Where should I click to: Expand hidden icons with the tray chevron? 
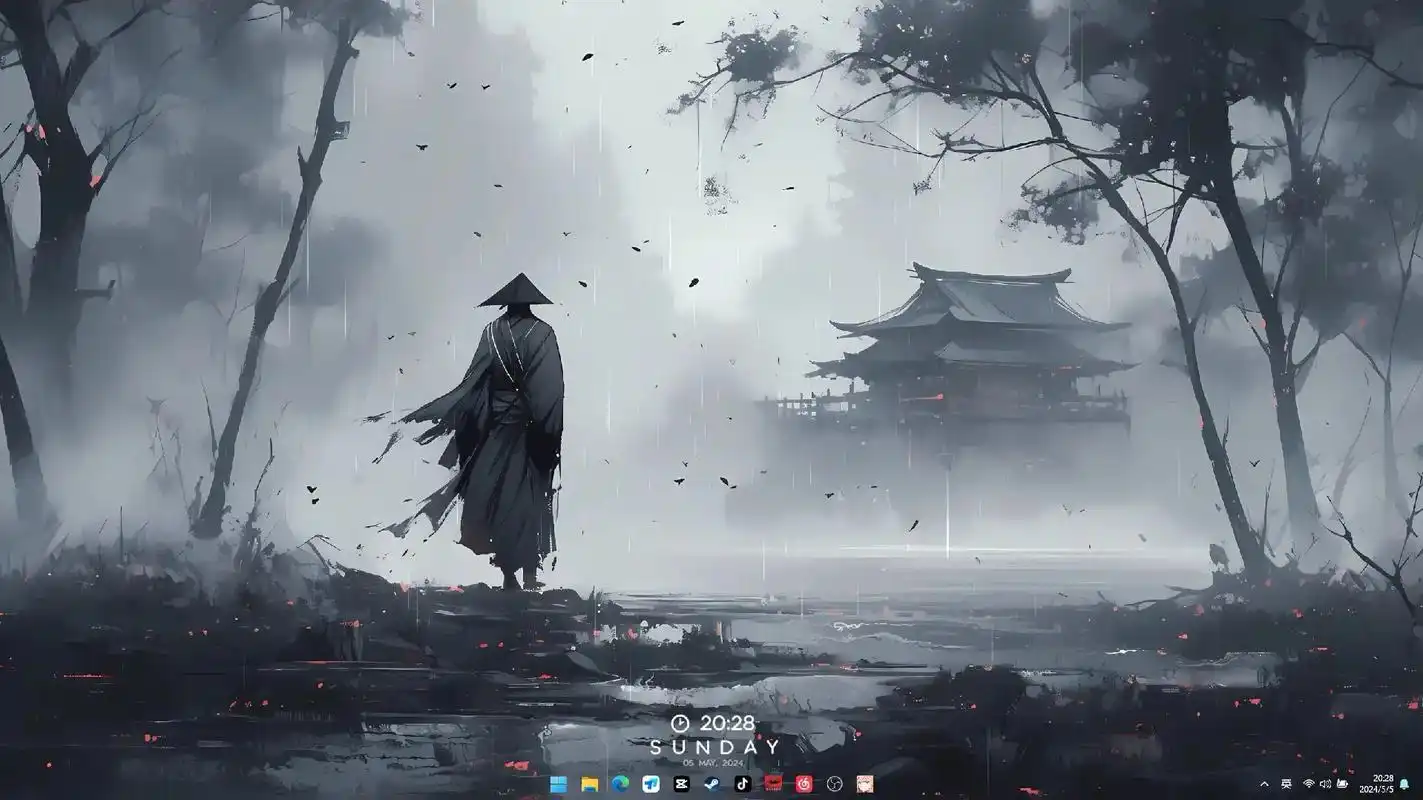click(1265, 785)
